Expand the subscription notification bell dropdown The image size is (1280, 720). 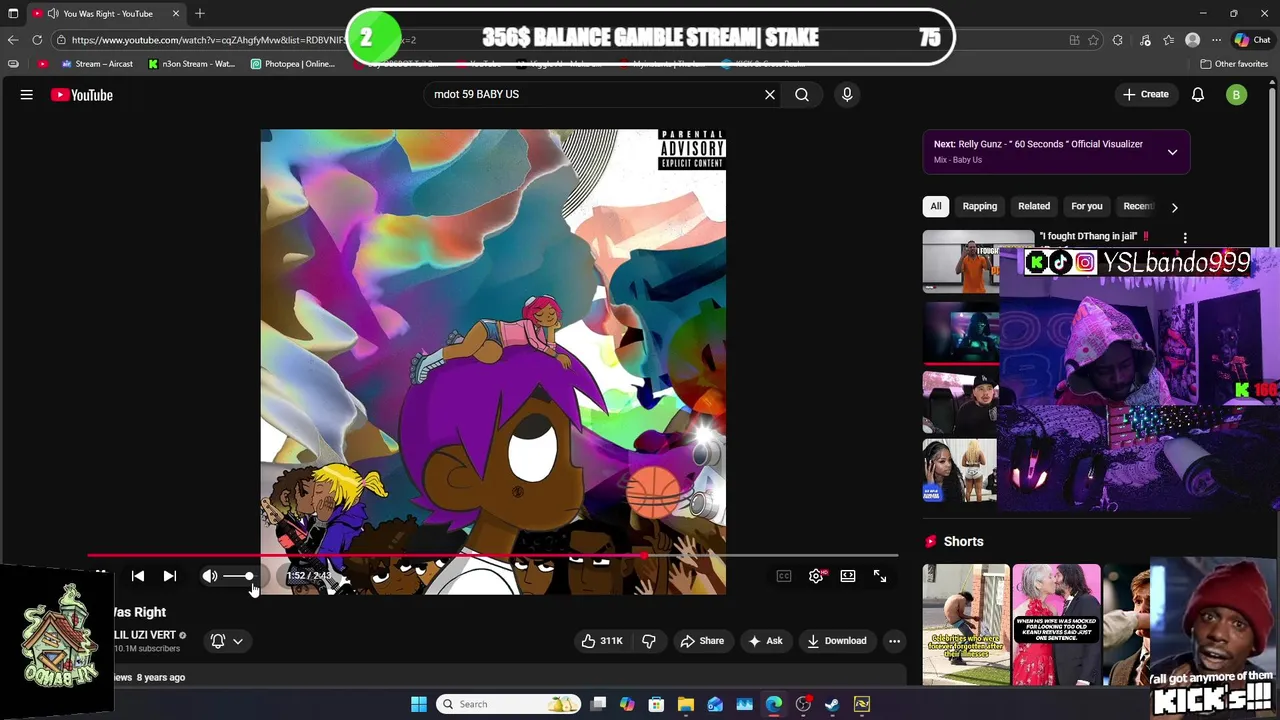coord(227,641)
